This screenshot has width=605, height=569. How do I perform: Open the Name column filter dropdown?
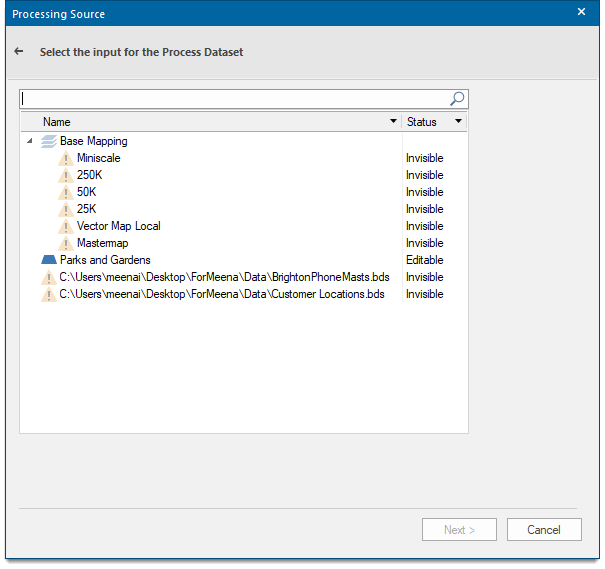[x=393, y=121]
